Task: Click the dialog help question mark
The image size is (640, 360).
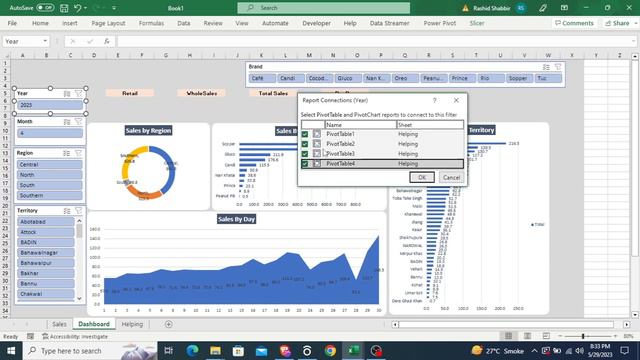Action: pos(434,100)
